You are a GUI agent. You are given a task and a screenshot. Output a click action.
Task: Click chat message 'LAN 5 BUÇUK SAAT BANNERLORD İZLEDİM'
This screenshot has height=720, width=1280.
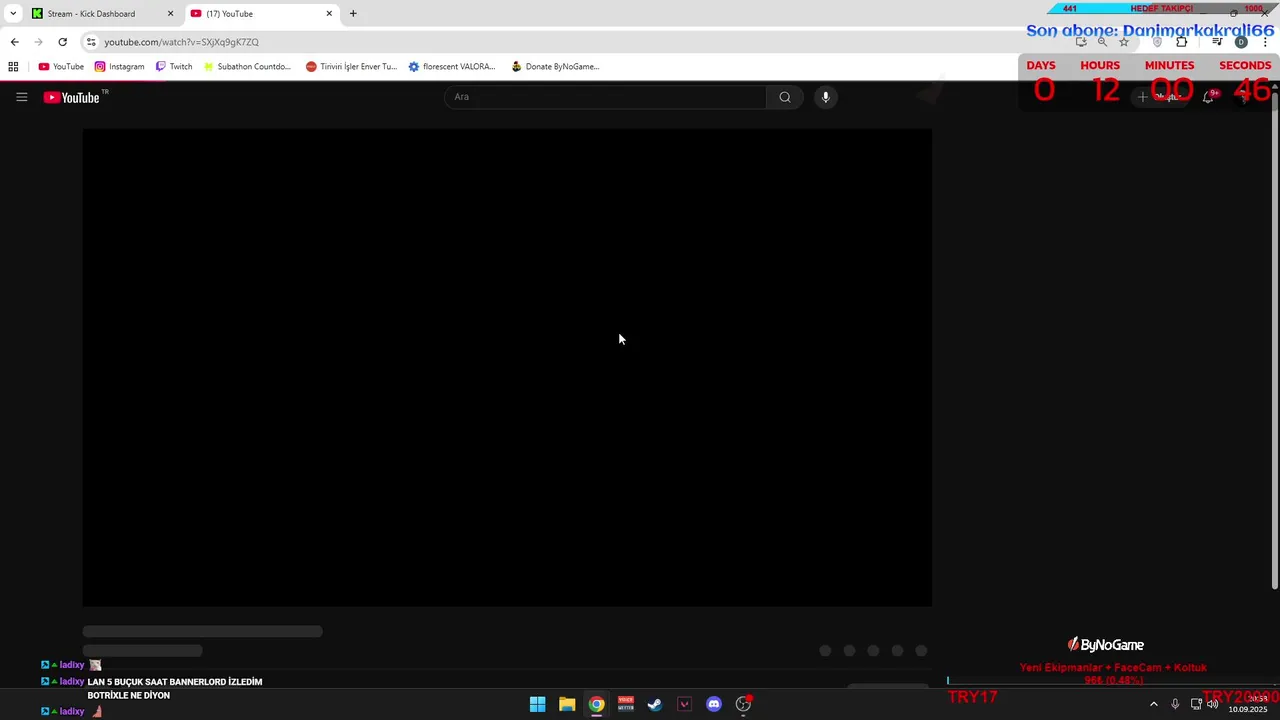point(175,682)
